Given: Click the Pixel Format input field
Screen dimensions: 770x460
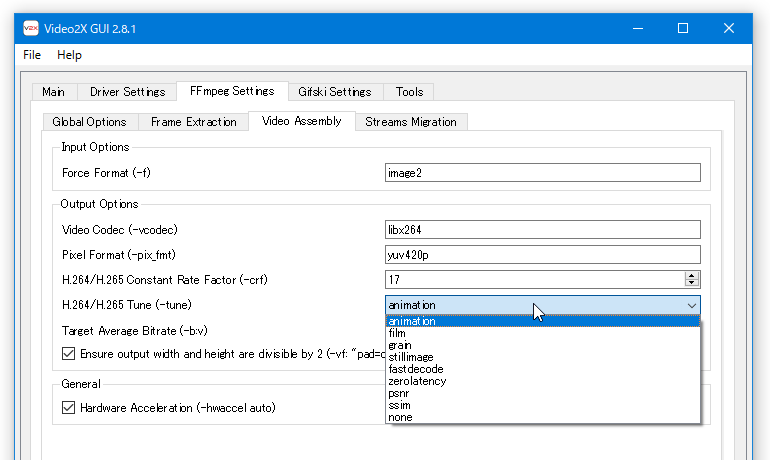Looking at the screenshot, I should click(x=543, y=255).
